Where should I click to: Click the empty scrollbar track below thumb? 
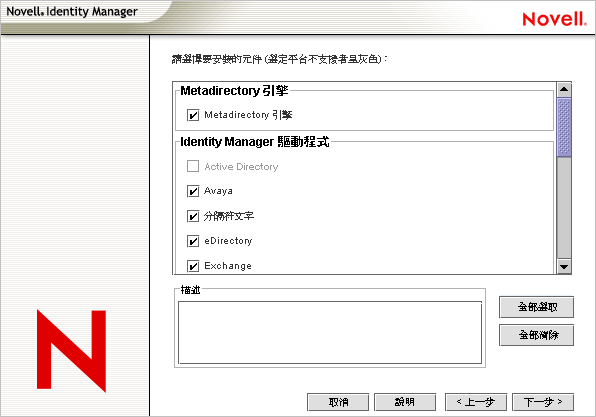564,208
